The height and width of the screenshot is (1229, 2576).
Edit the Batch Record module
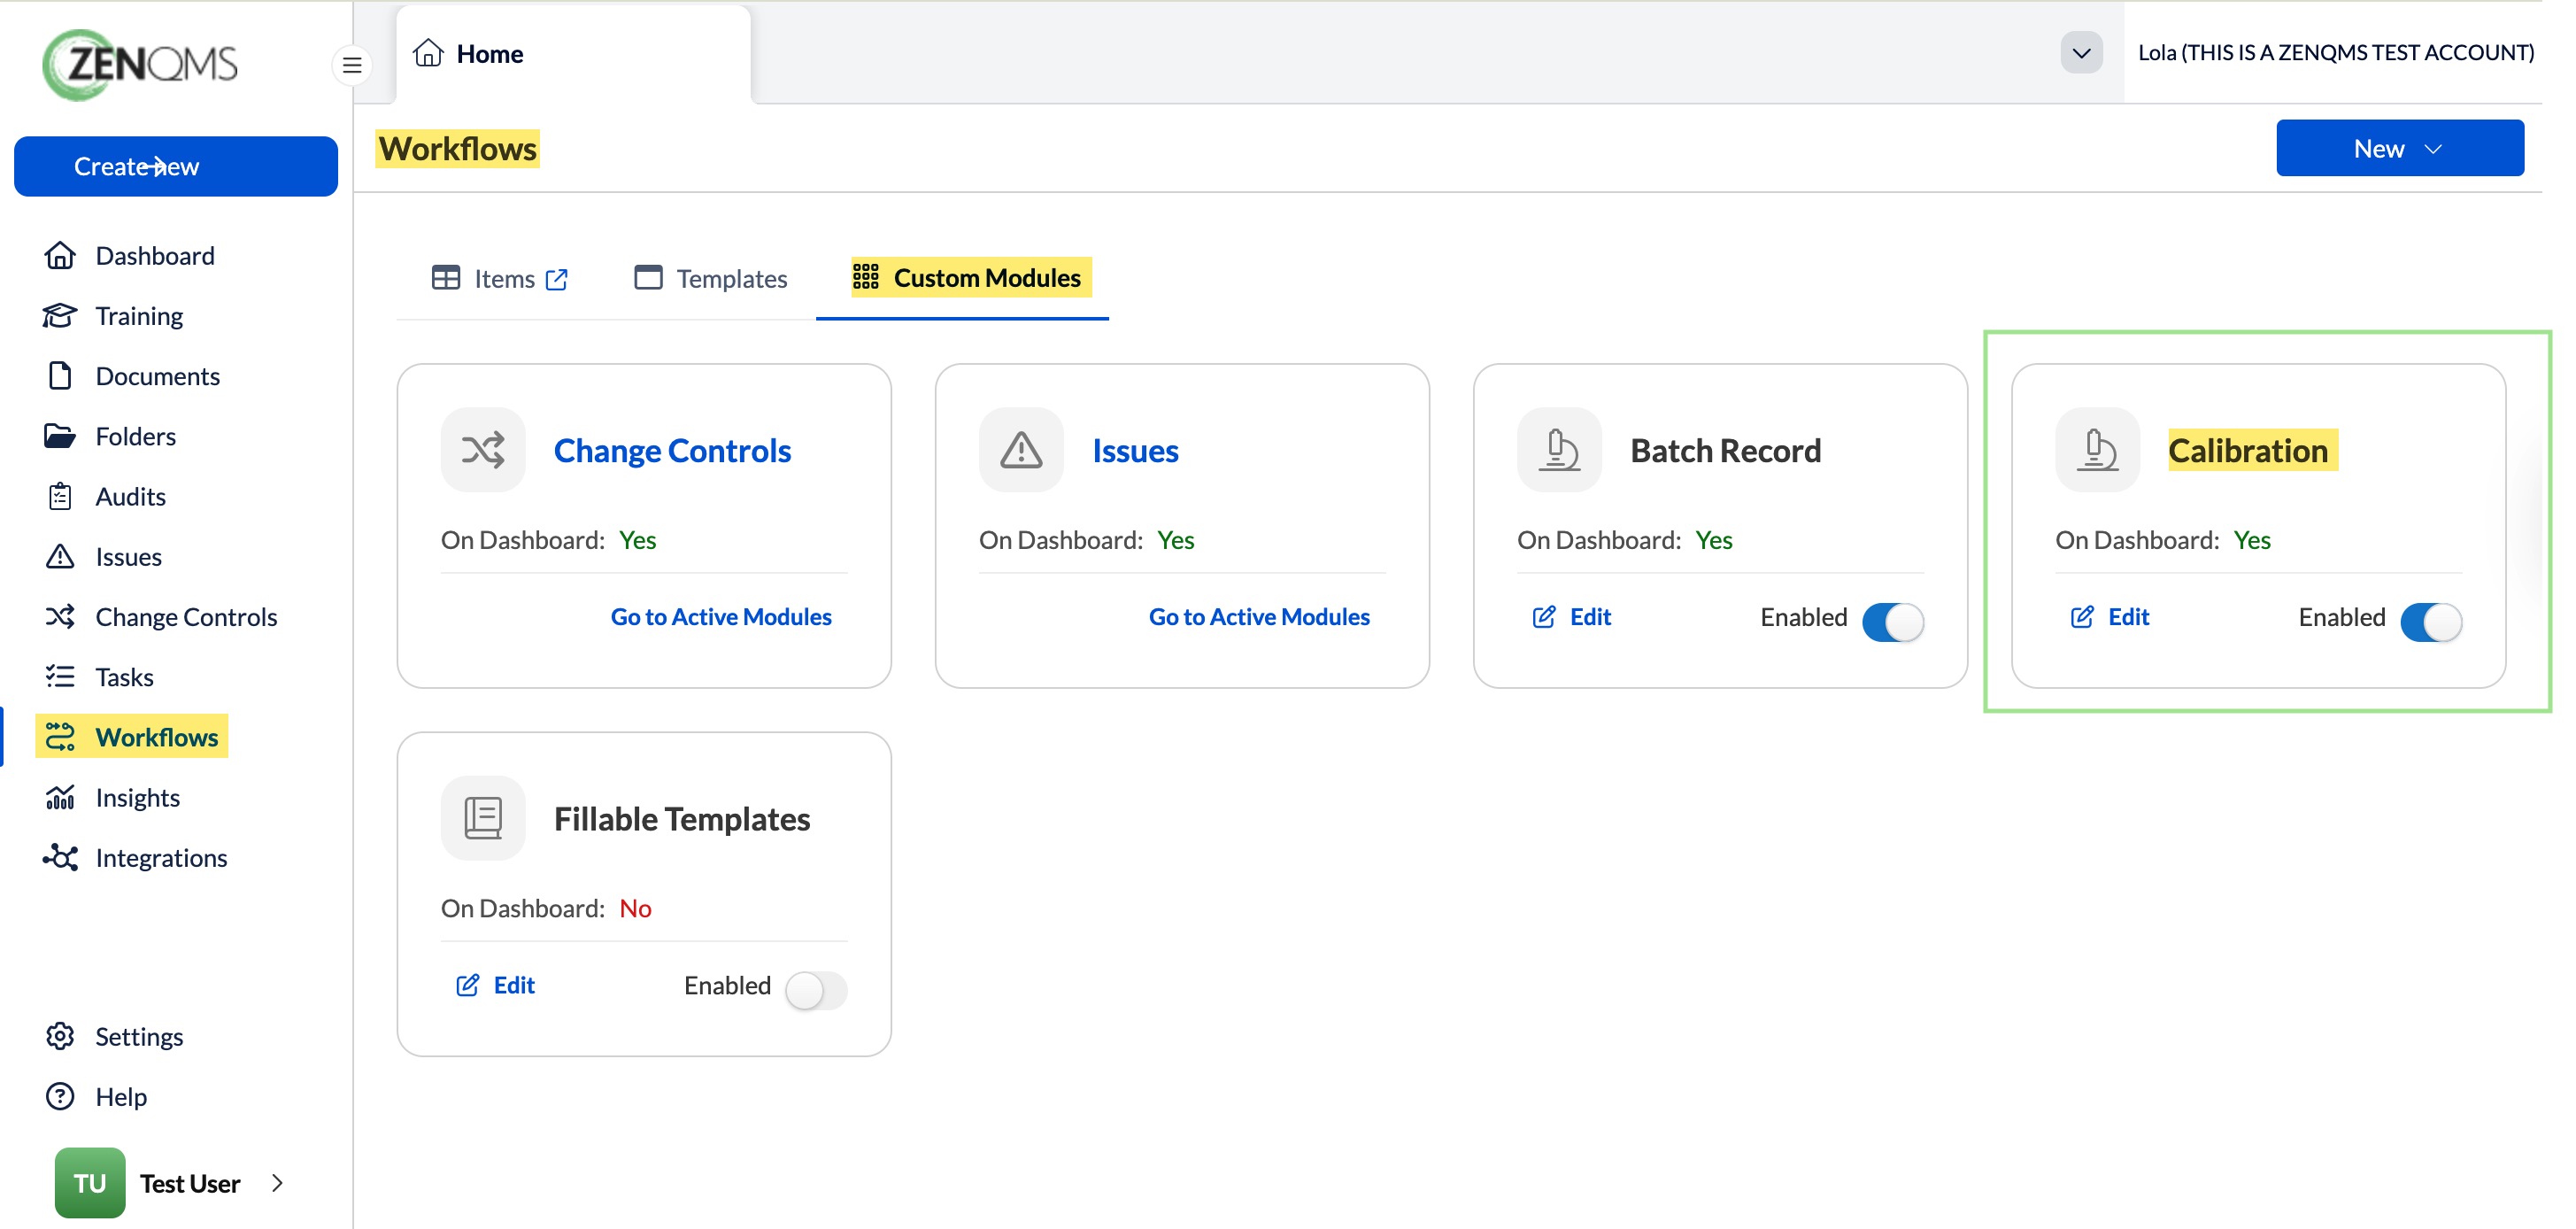click(1572, 617)
